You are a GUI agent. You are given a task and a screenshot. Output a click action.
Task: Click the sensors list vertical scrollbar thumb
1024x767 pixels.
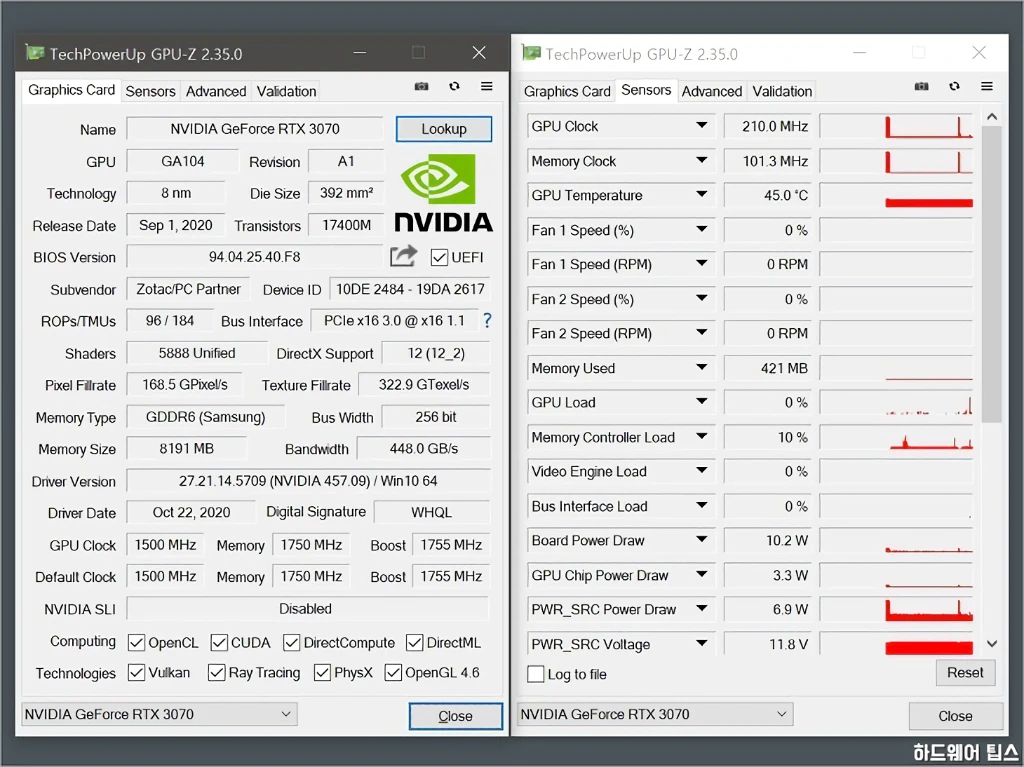(991, 274)
